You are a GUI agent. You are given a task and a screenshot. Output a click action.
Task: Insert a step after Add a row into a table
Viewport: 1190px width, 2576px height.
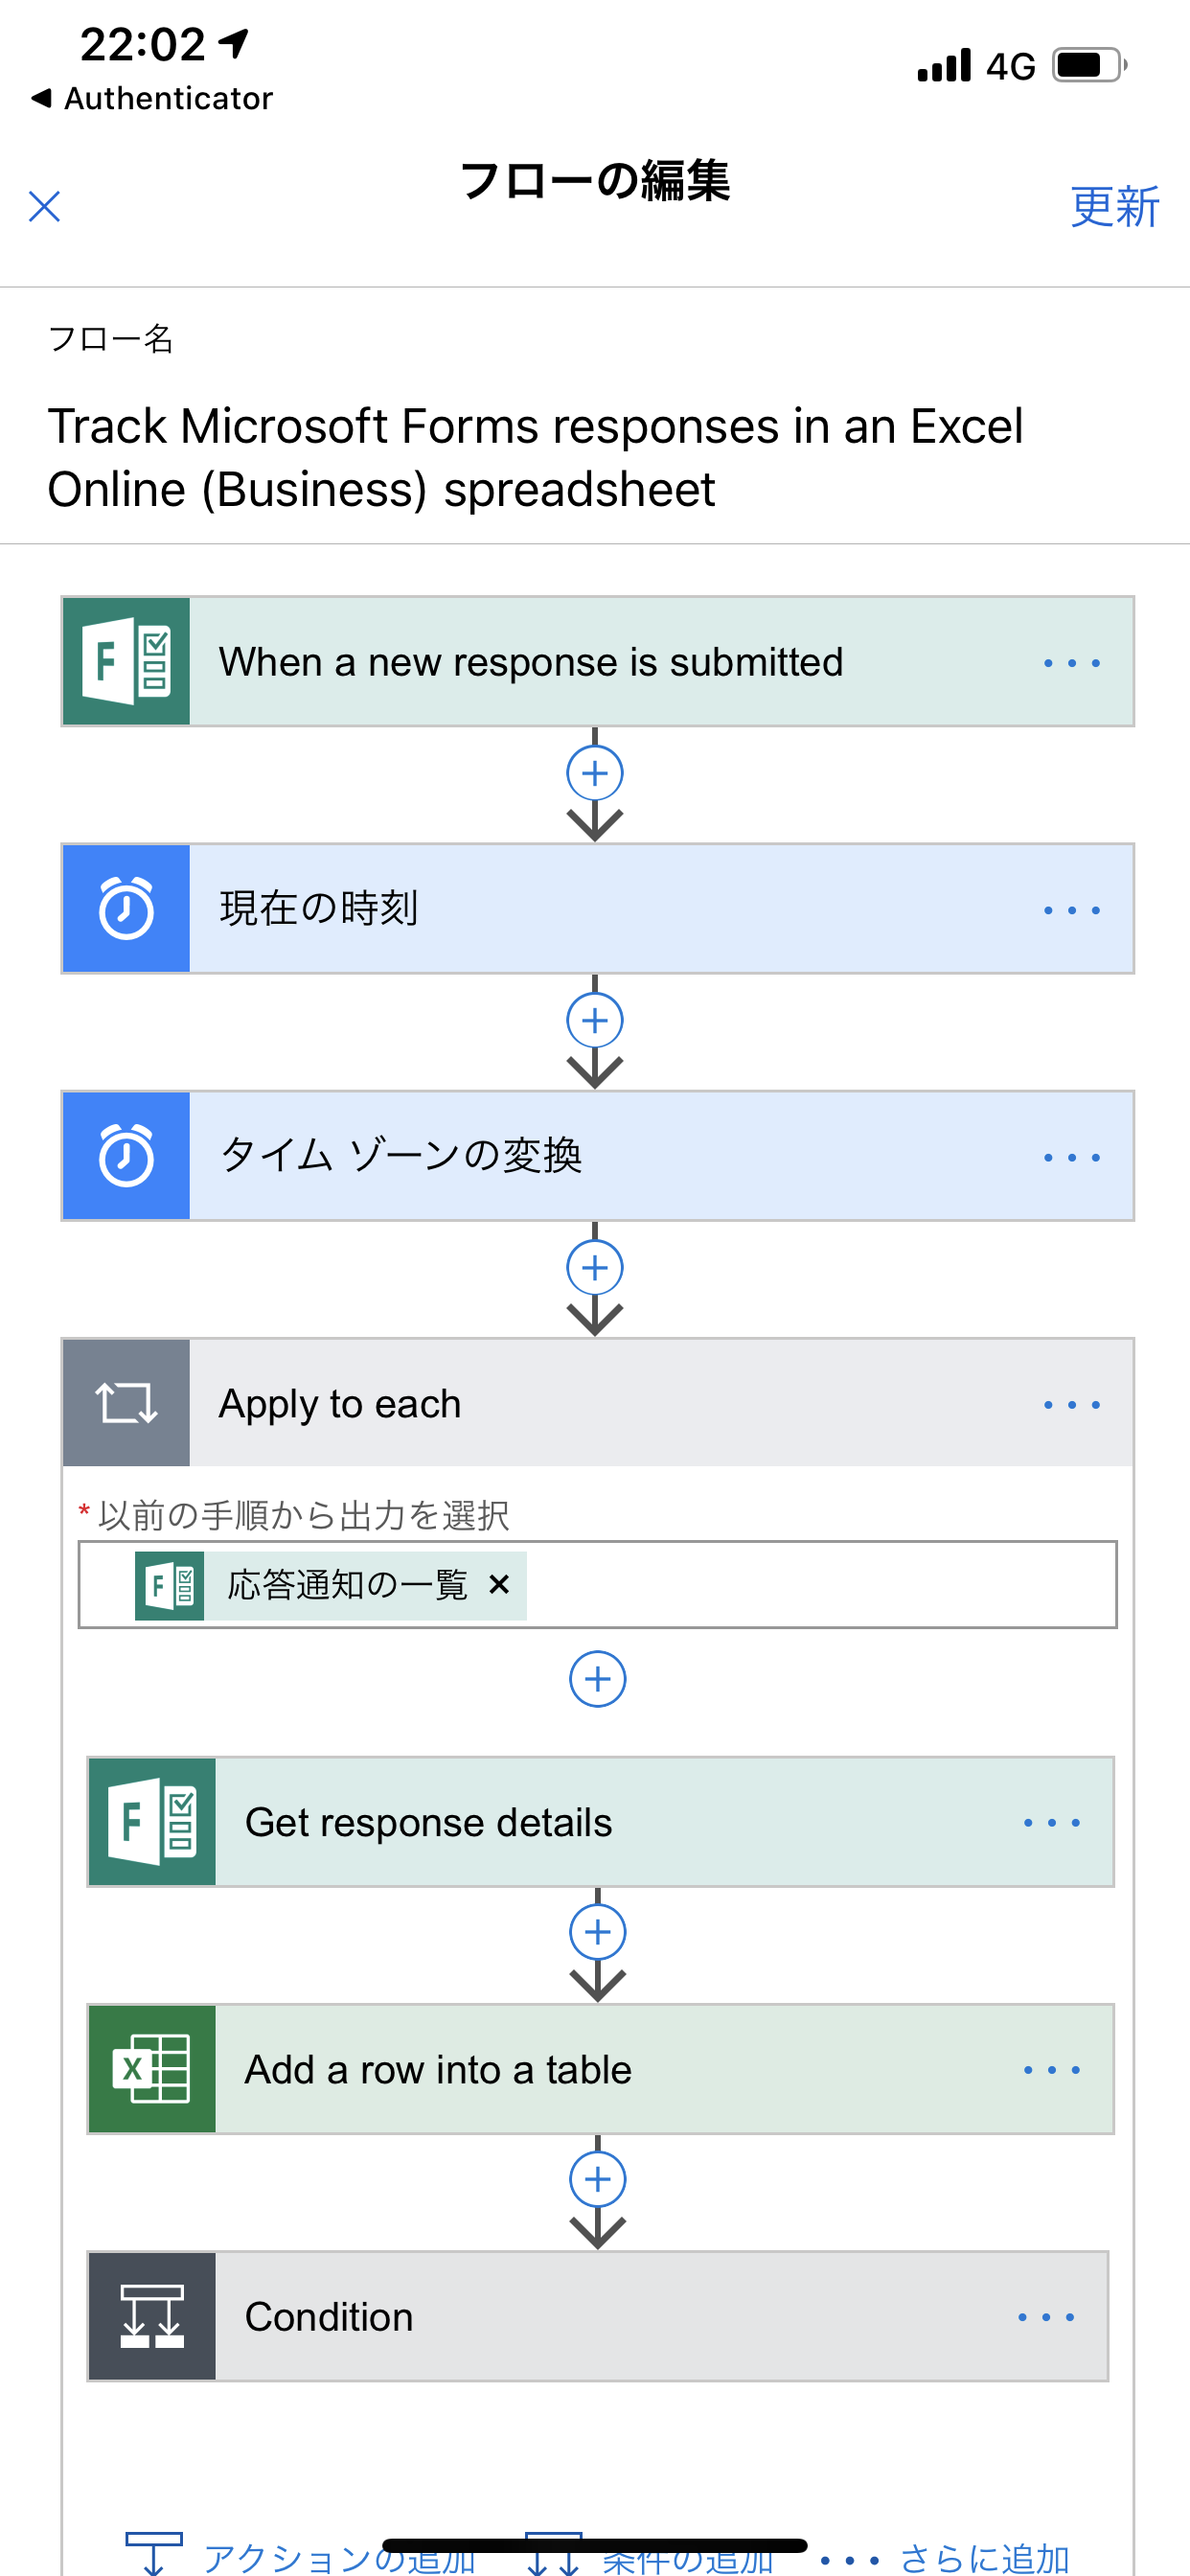(597, 2178)
